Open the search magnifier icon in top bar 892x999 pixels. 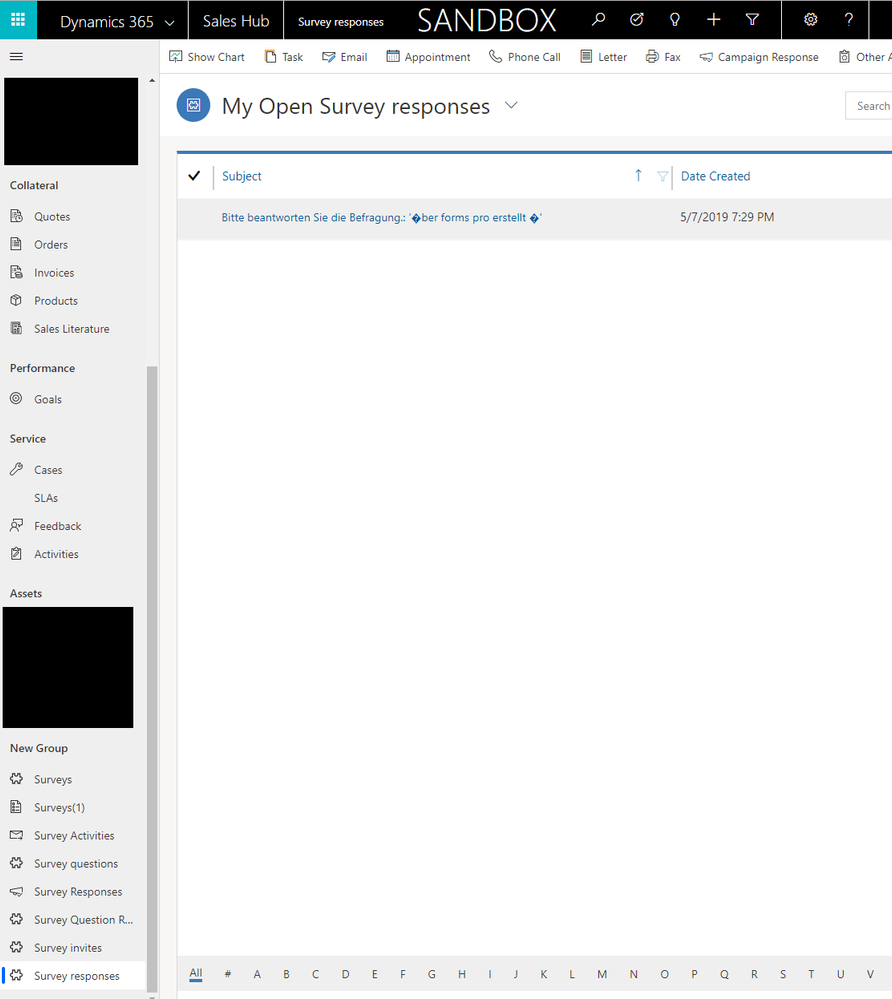point(598,20)
